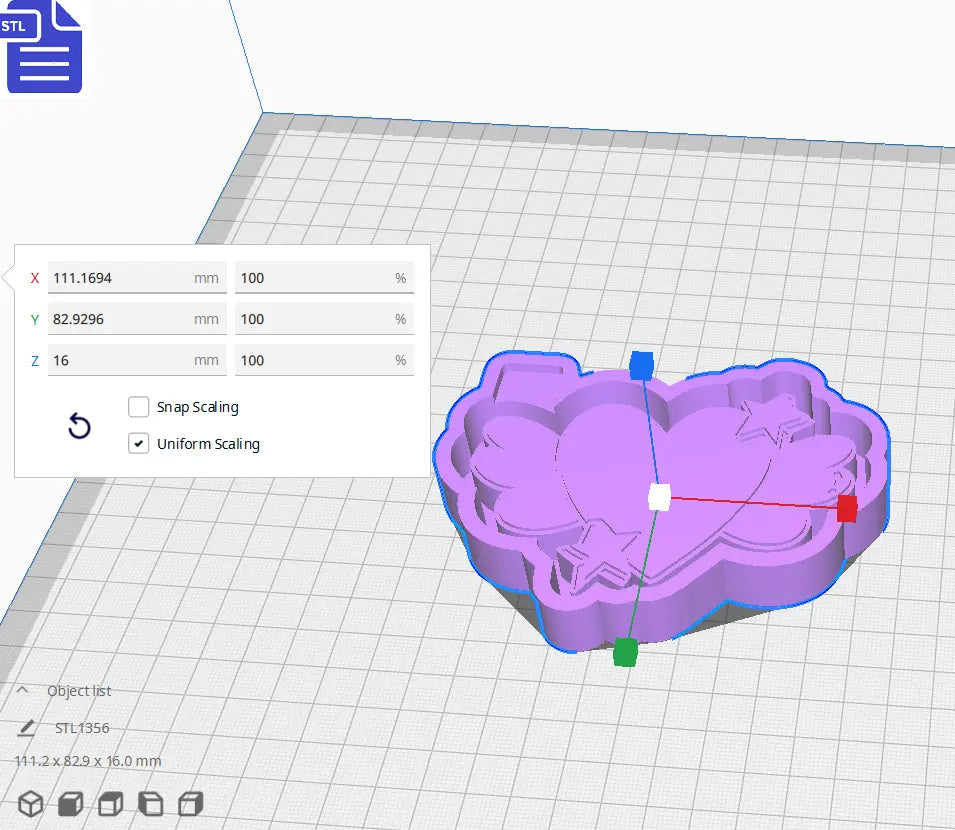Disable Uniform Scaling
The height and width of the screenshot is (830, 955).
pyautogui.click(x=138, y=443)
